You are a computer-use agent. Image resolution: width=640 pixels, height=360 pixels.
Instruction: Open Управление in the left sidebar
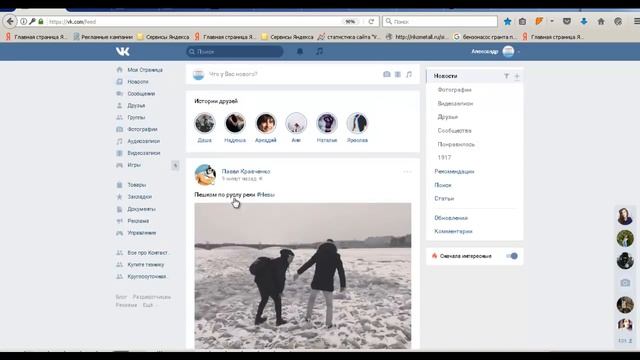(x=142, y=233)
